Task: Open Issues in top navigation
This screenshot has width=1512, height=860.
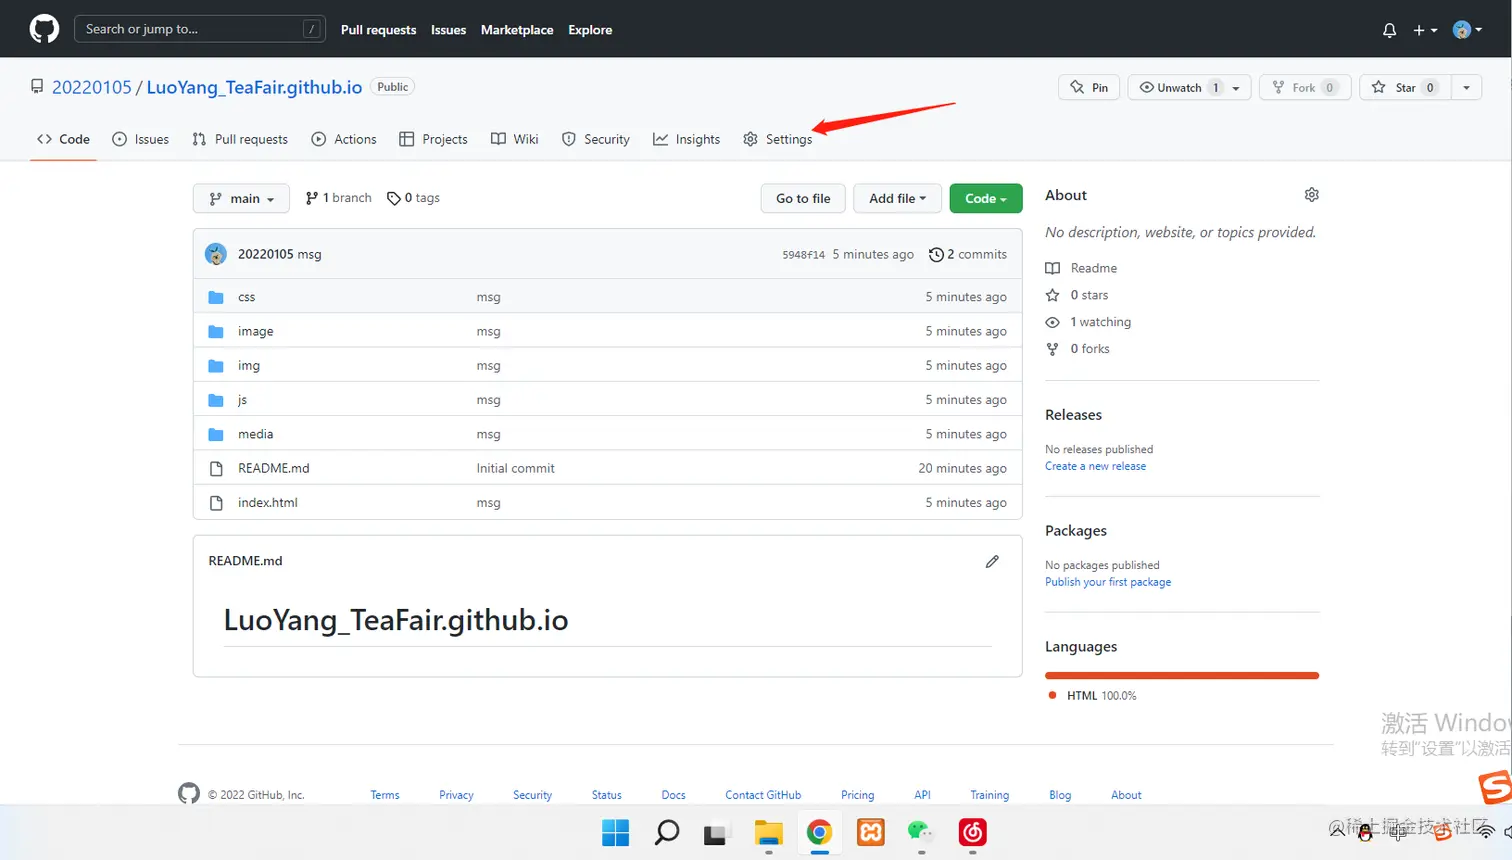Action: (448, 30)
